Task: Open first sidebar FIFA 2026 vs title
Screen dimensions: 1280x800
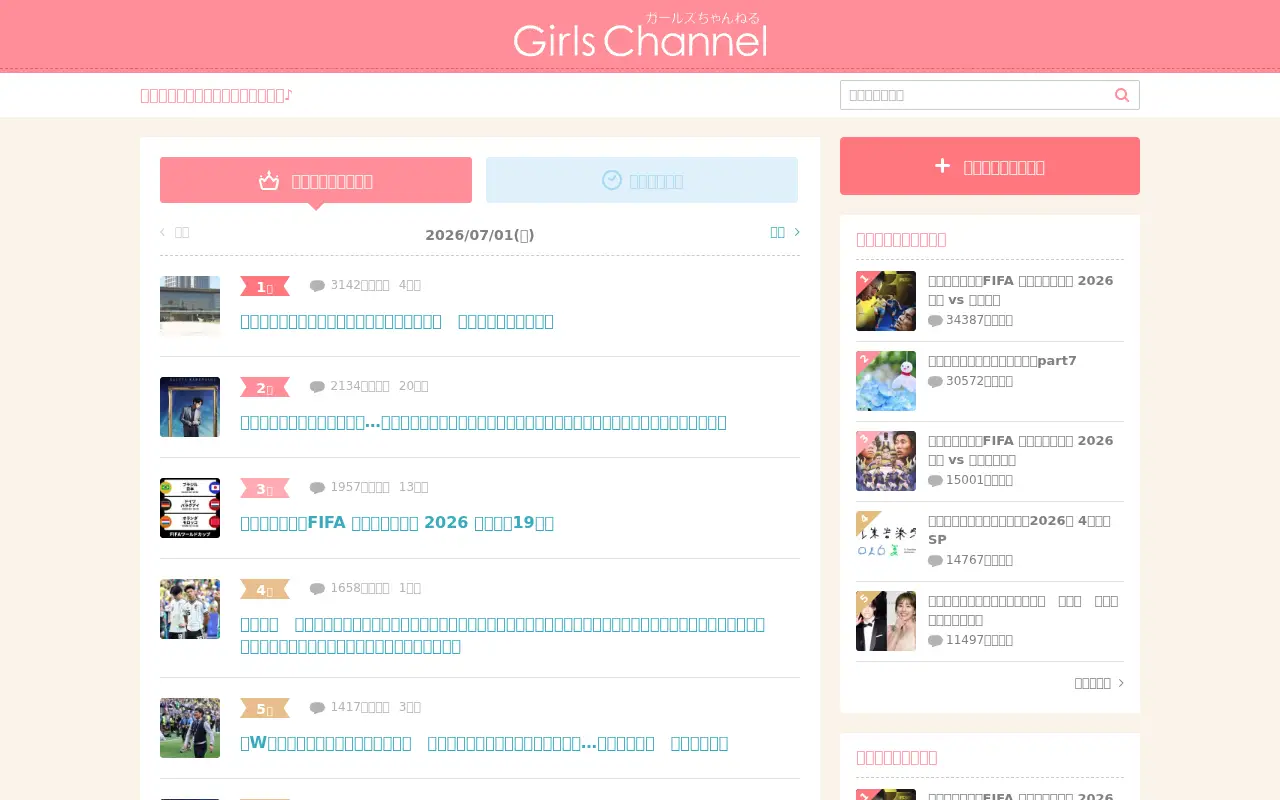Action: tap(1020, 290)
